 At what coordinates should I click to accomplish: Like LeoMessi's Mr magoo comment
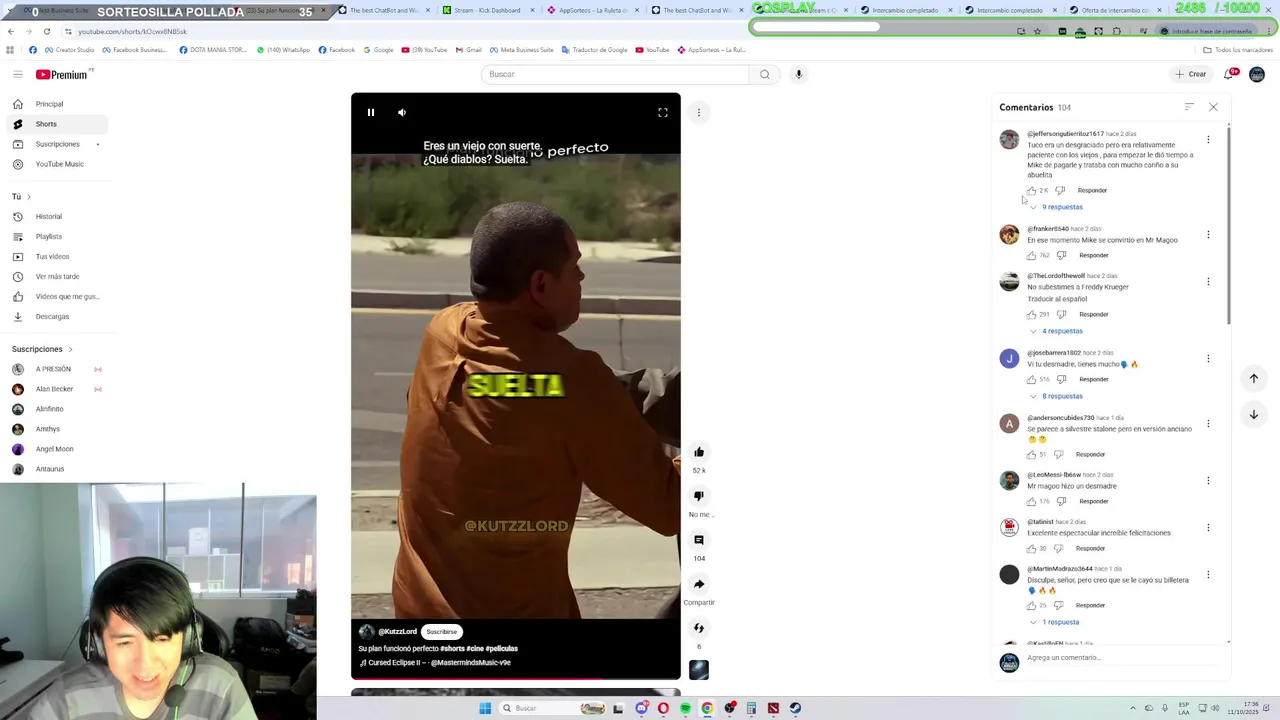coord(1031,501)
